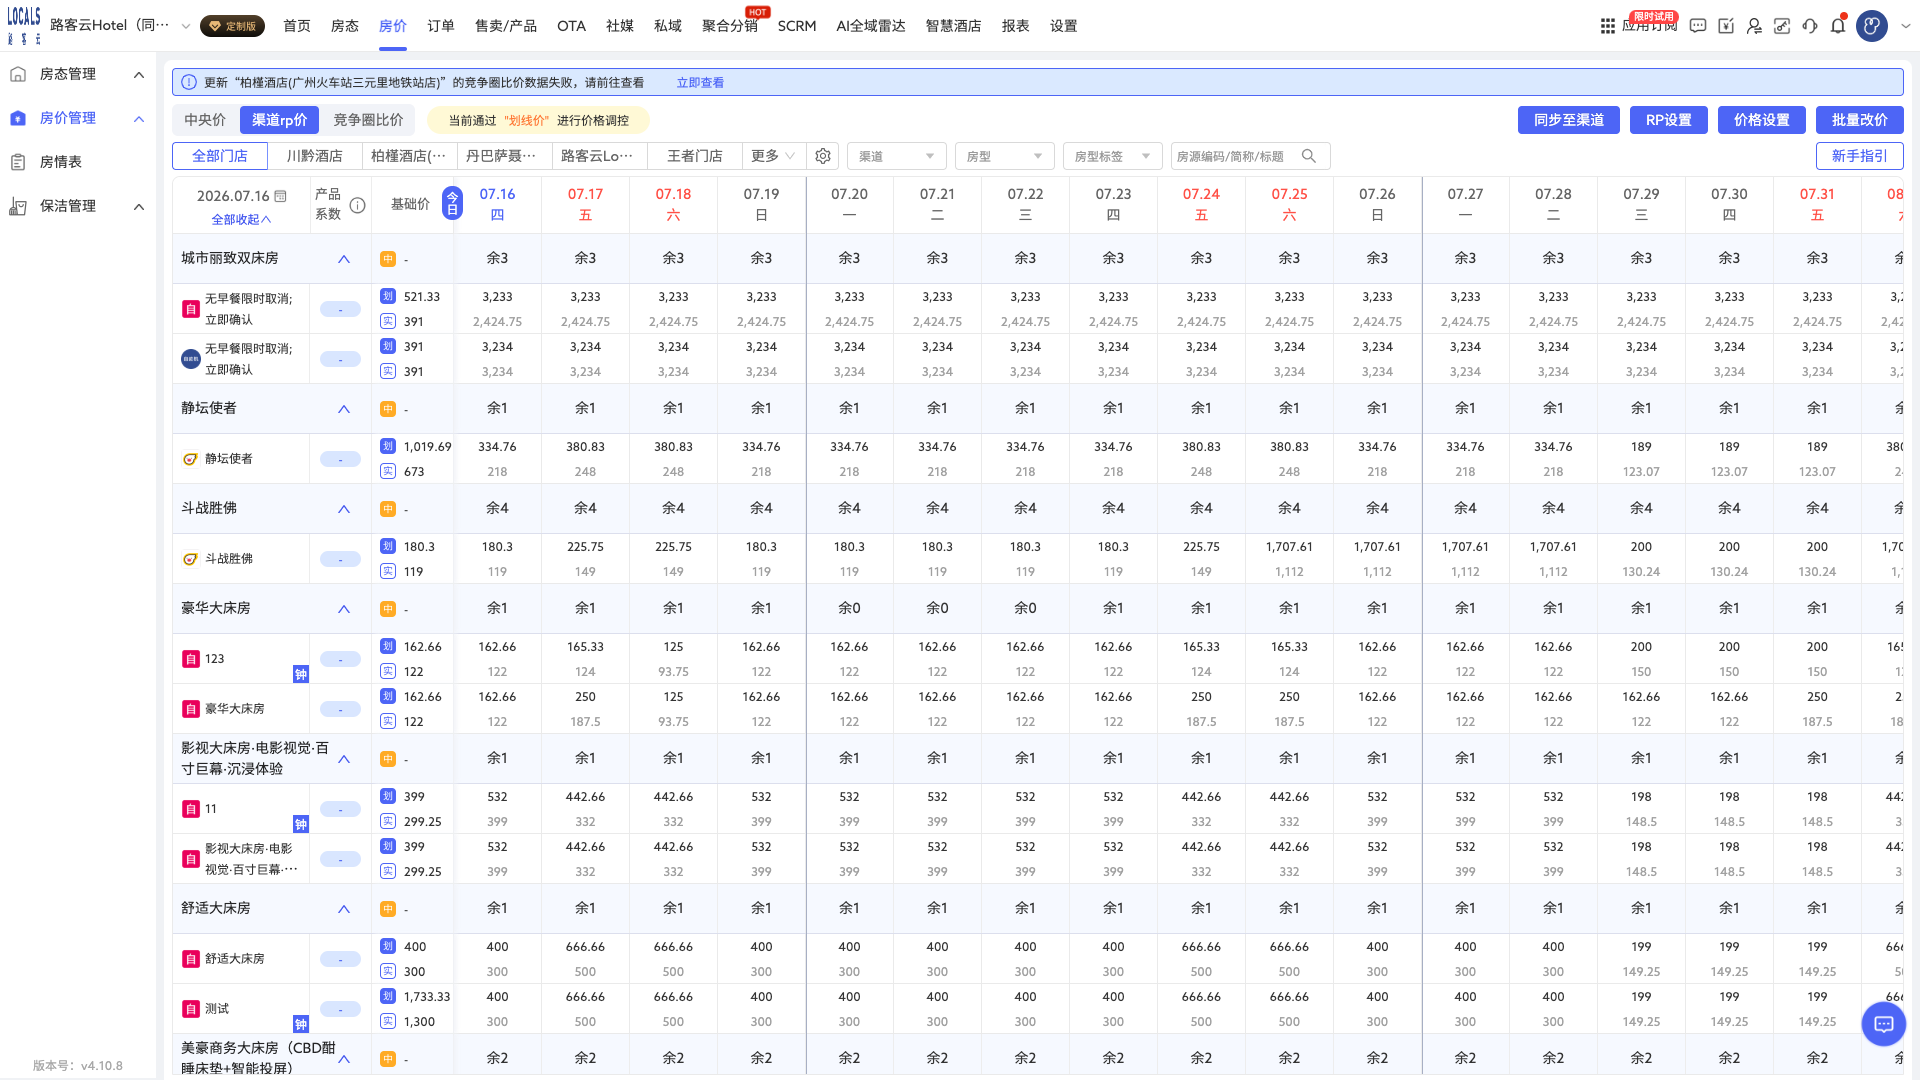This screenshot has width=1920, height=1080.
Task: Open 房情表 in the sidebar
Action: (x=60, y=162)
